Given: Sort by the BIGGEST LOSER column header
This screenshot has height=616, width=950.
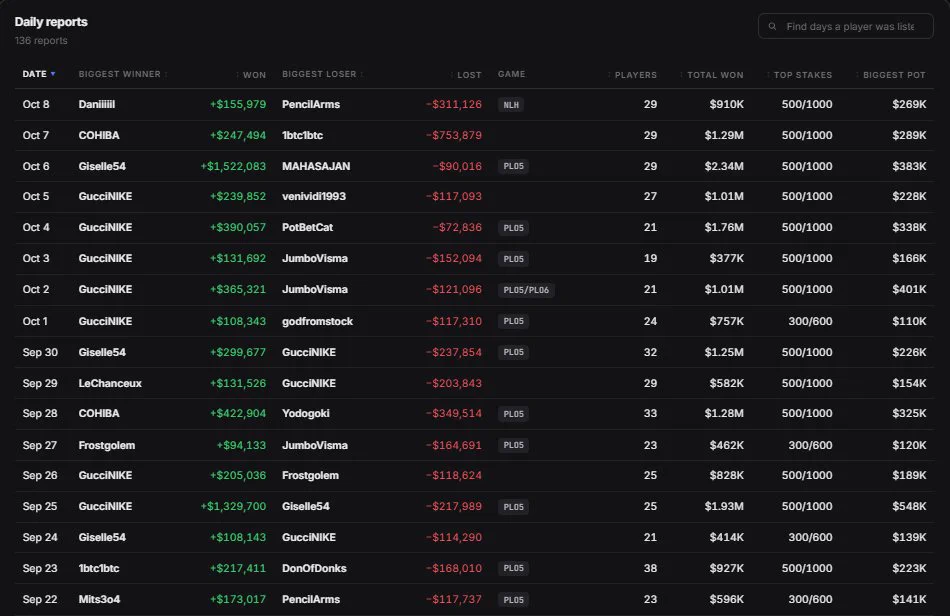Looking at the screenshot, I should pos(319,74).
